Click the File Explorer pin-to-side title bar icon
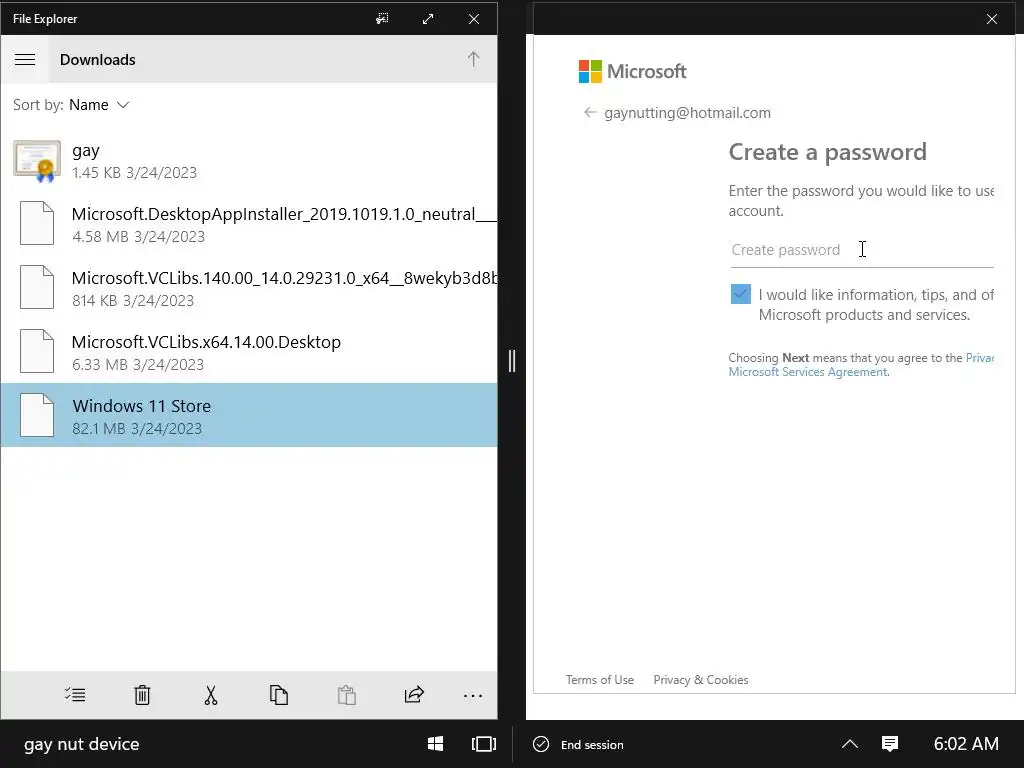The image size is (1024, 768). (x=382, y=19)
